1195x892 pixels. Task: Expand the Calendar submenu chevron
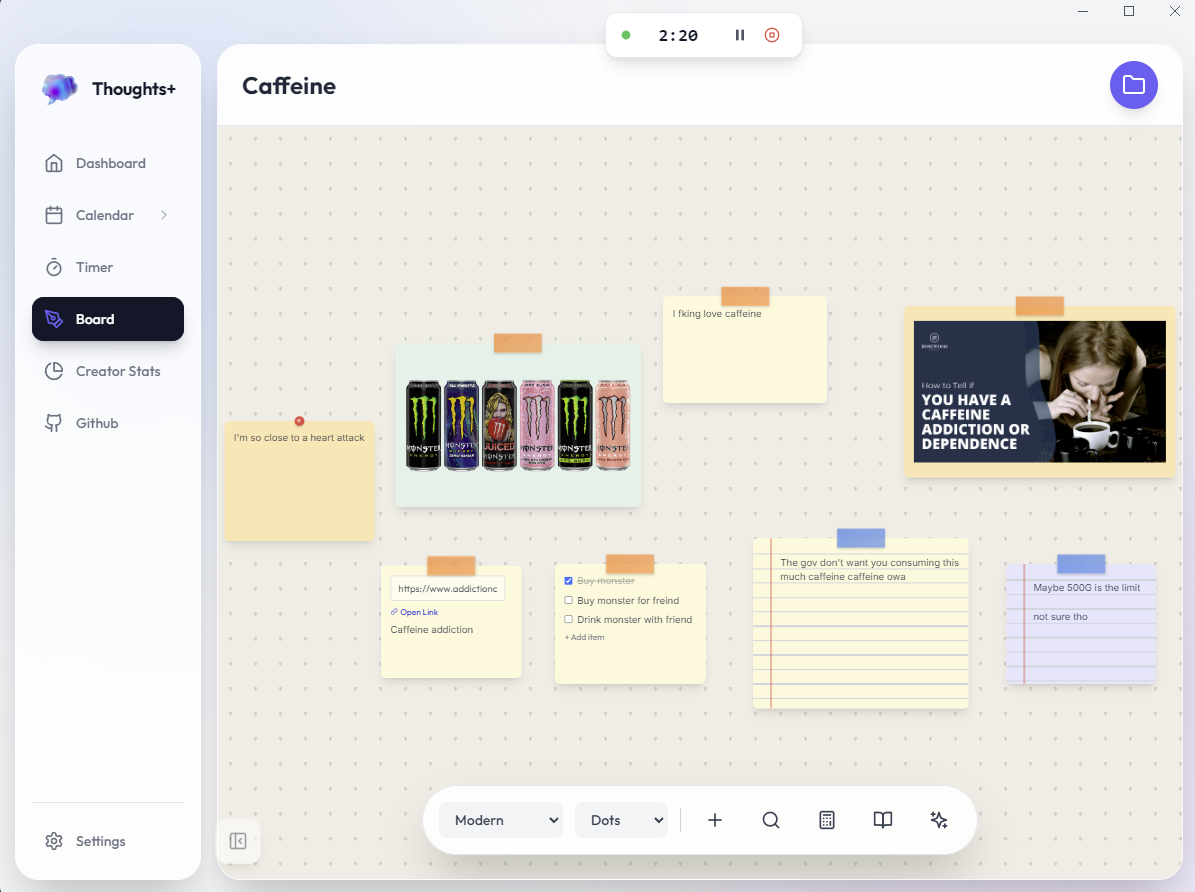pos(164,215)
